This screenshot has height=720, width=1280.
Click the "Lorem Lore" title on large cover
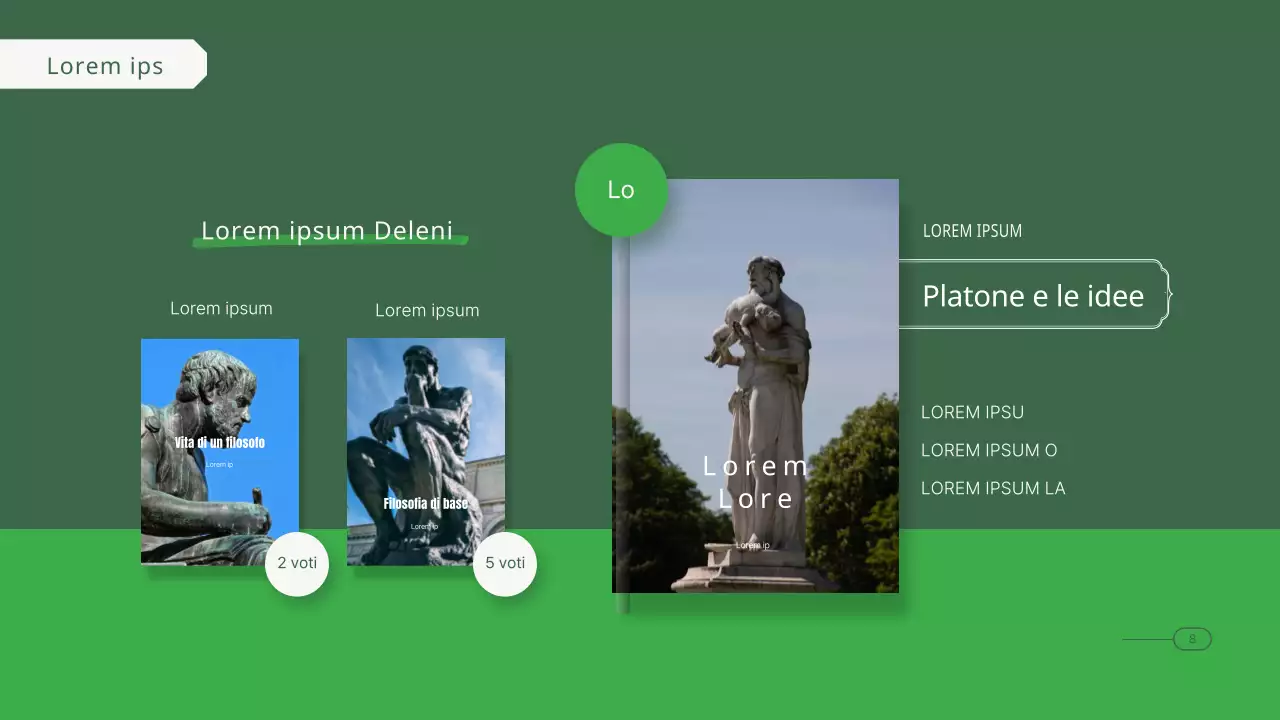756,482
